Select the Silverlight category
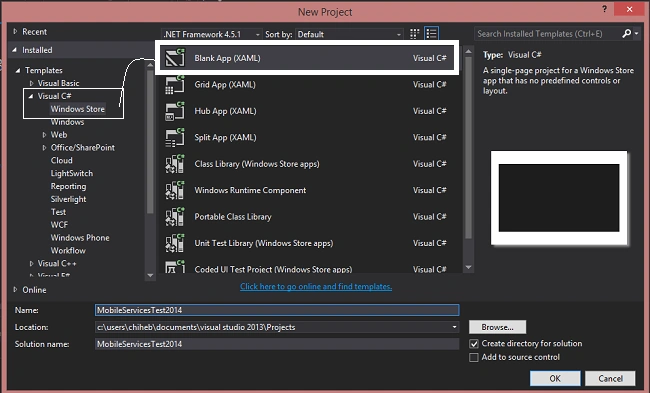The height and width of the screenshot is (393, 650). (x=68, y=199)
